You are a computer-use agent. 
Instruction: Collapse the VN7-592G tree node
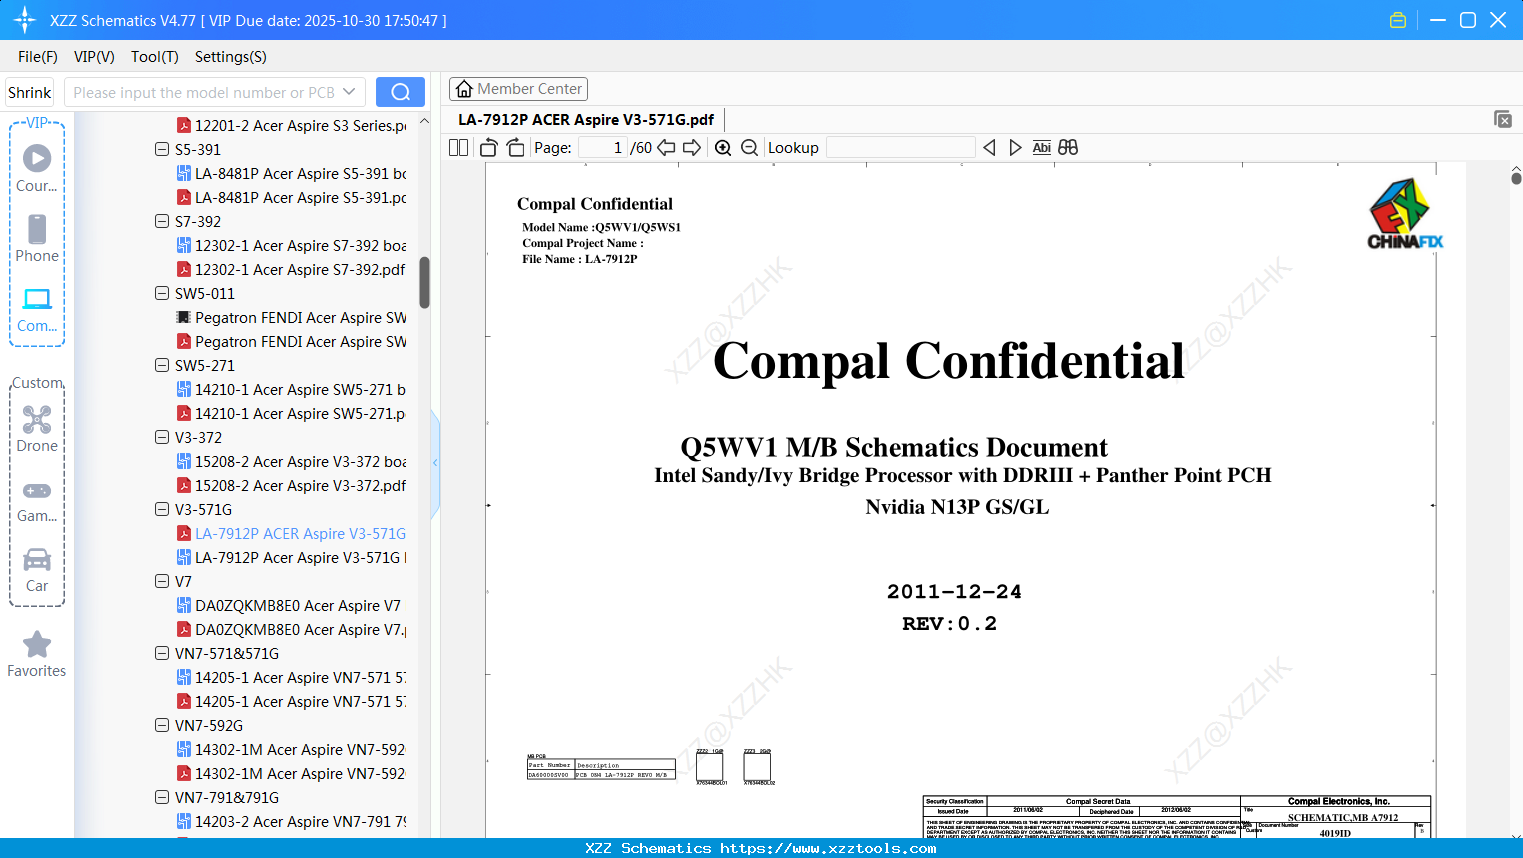(x=162, y=725)
